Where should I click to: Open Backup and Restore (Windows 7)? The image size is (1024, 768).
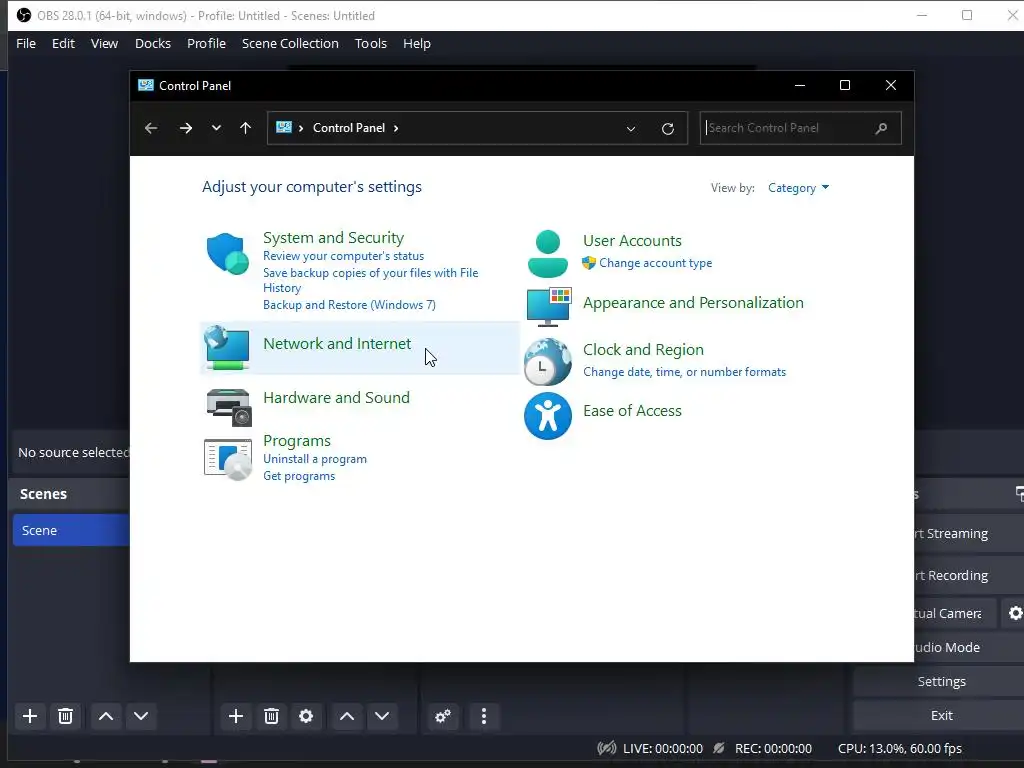[349, 305]
